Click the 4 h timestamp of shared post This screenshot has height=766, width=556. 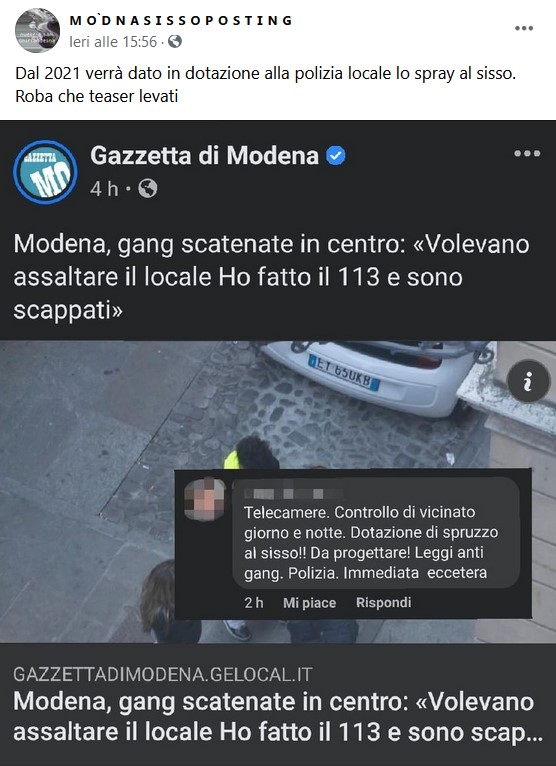pos(104,189)
